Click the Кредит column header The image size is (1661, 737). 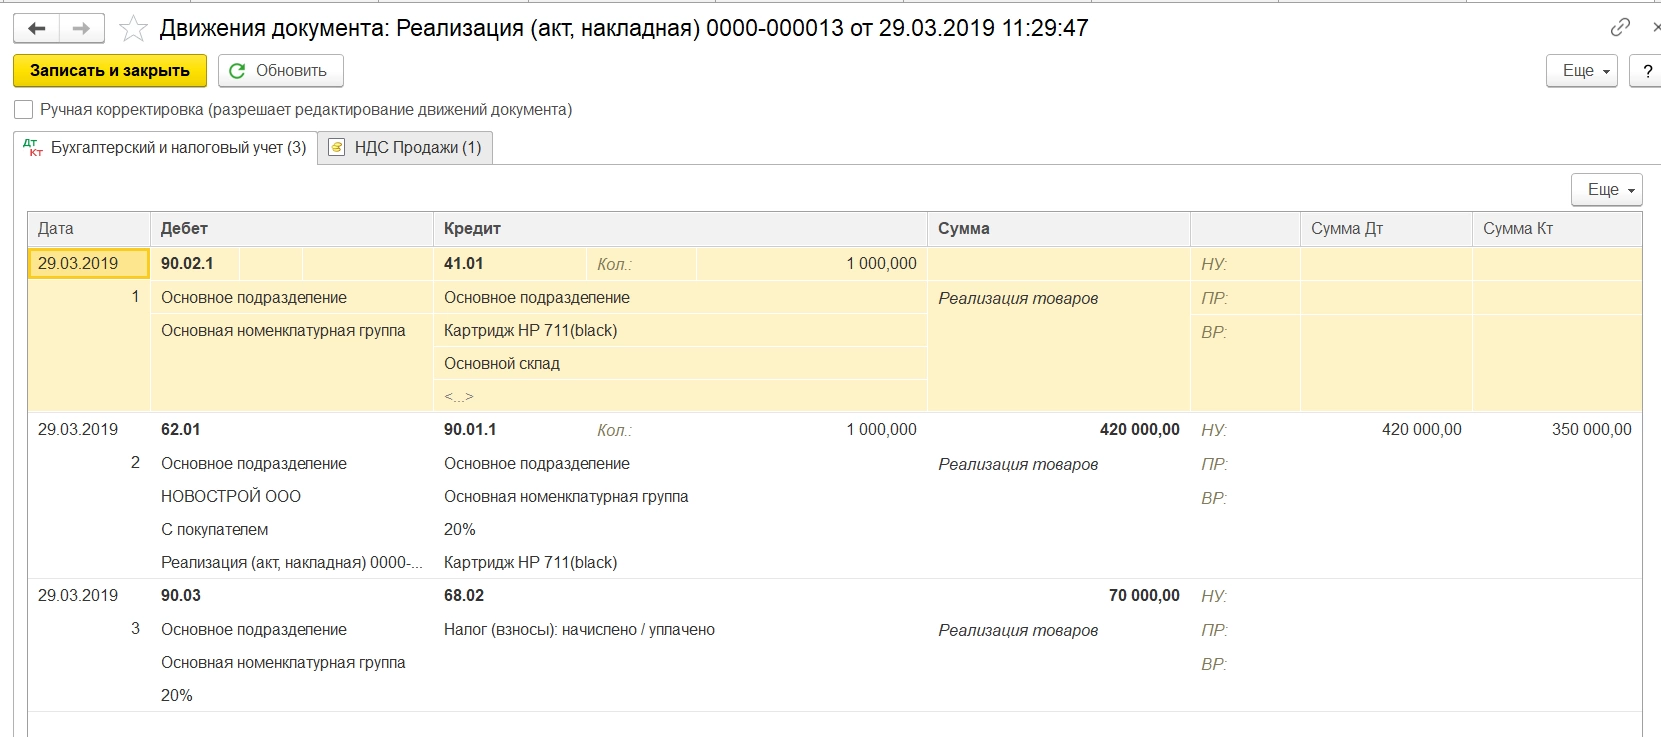coord(472,229)
